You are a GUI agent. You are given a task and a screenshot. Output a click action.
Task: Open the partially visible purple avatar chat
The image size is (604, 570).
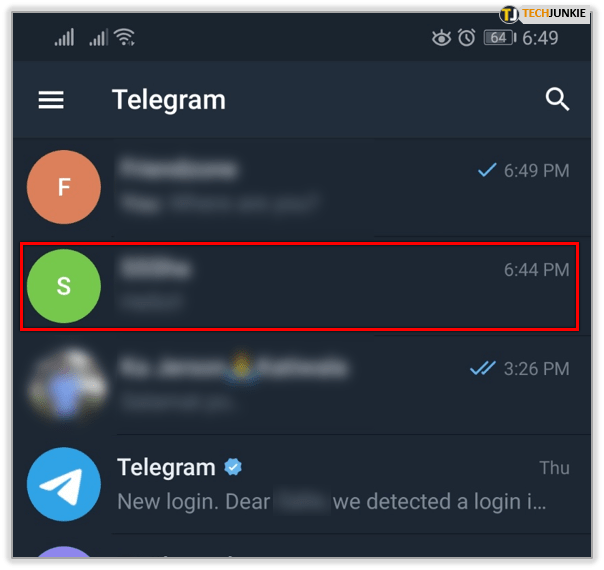click(64, 552)
